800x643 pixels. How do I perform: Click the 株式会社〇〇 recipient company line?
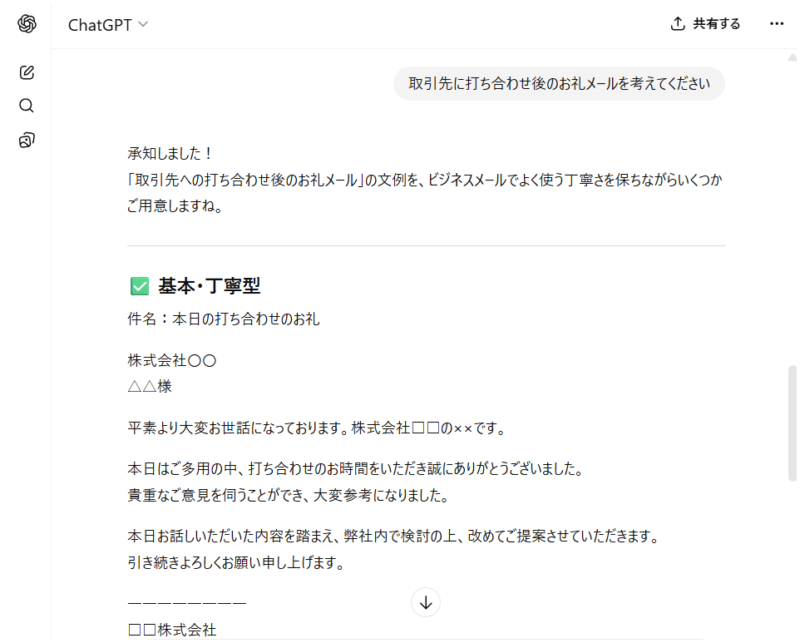tap(172, 360)
